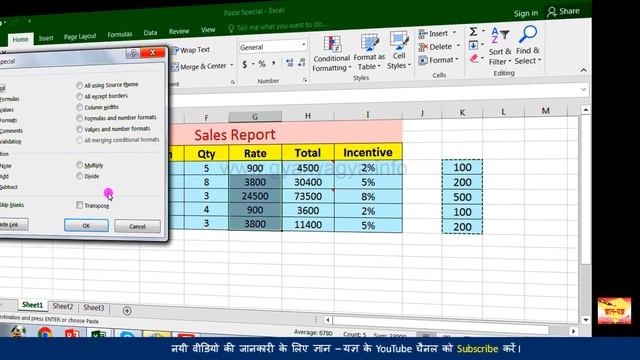640x360 pixels.
Task: Apply Comma Style format
Action: click(x=273, y=63)
